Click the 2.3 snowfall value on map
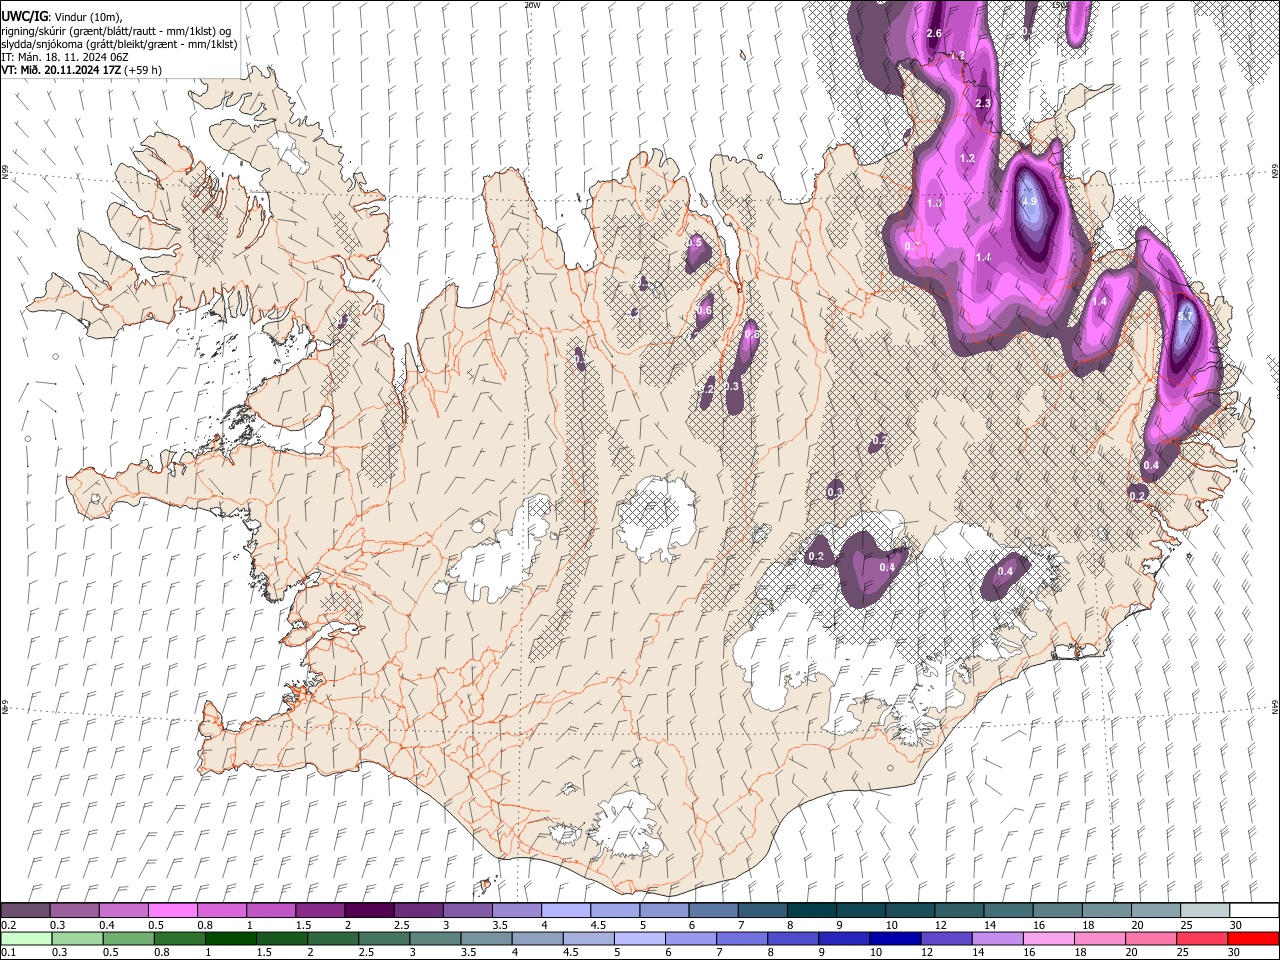 click(982, 103)
